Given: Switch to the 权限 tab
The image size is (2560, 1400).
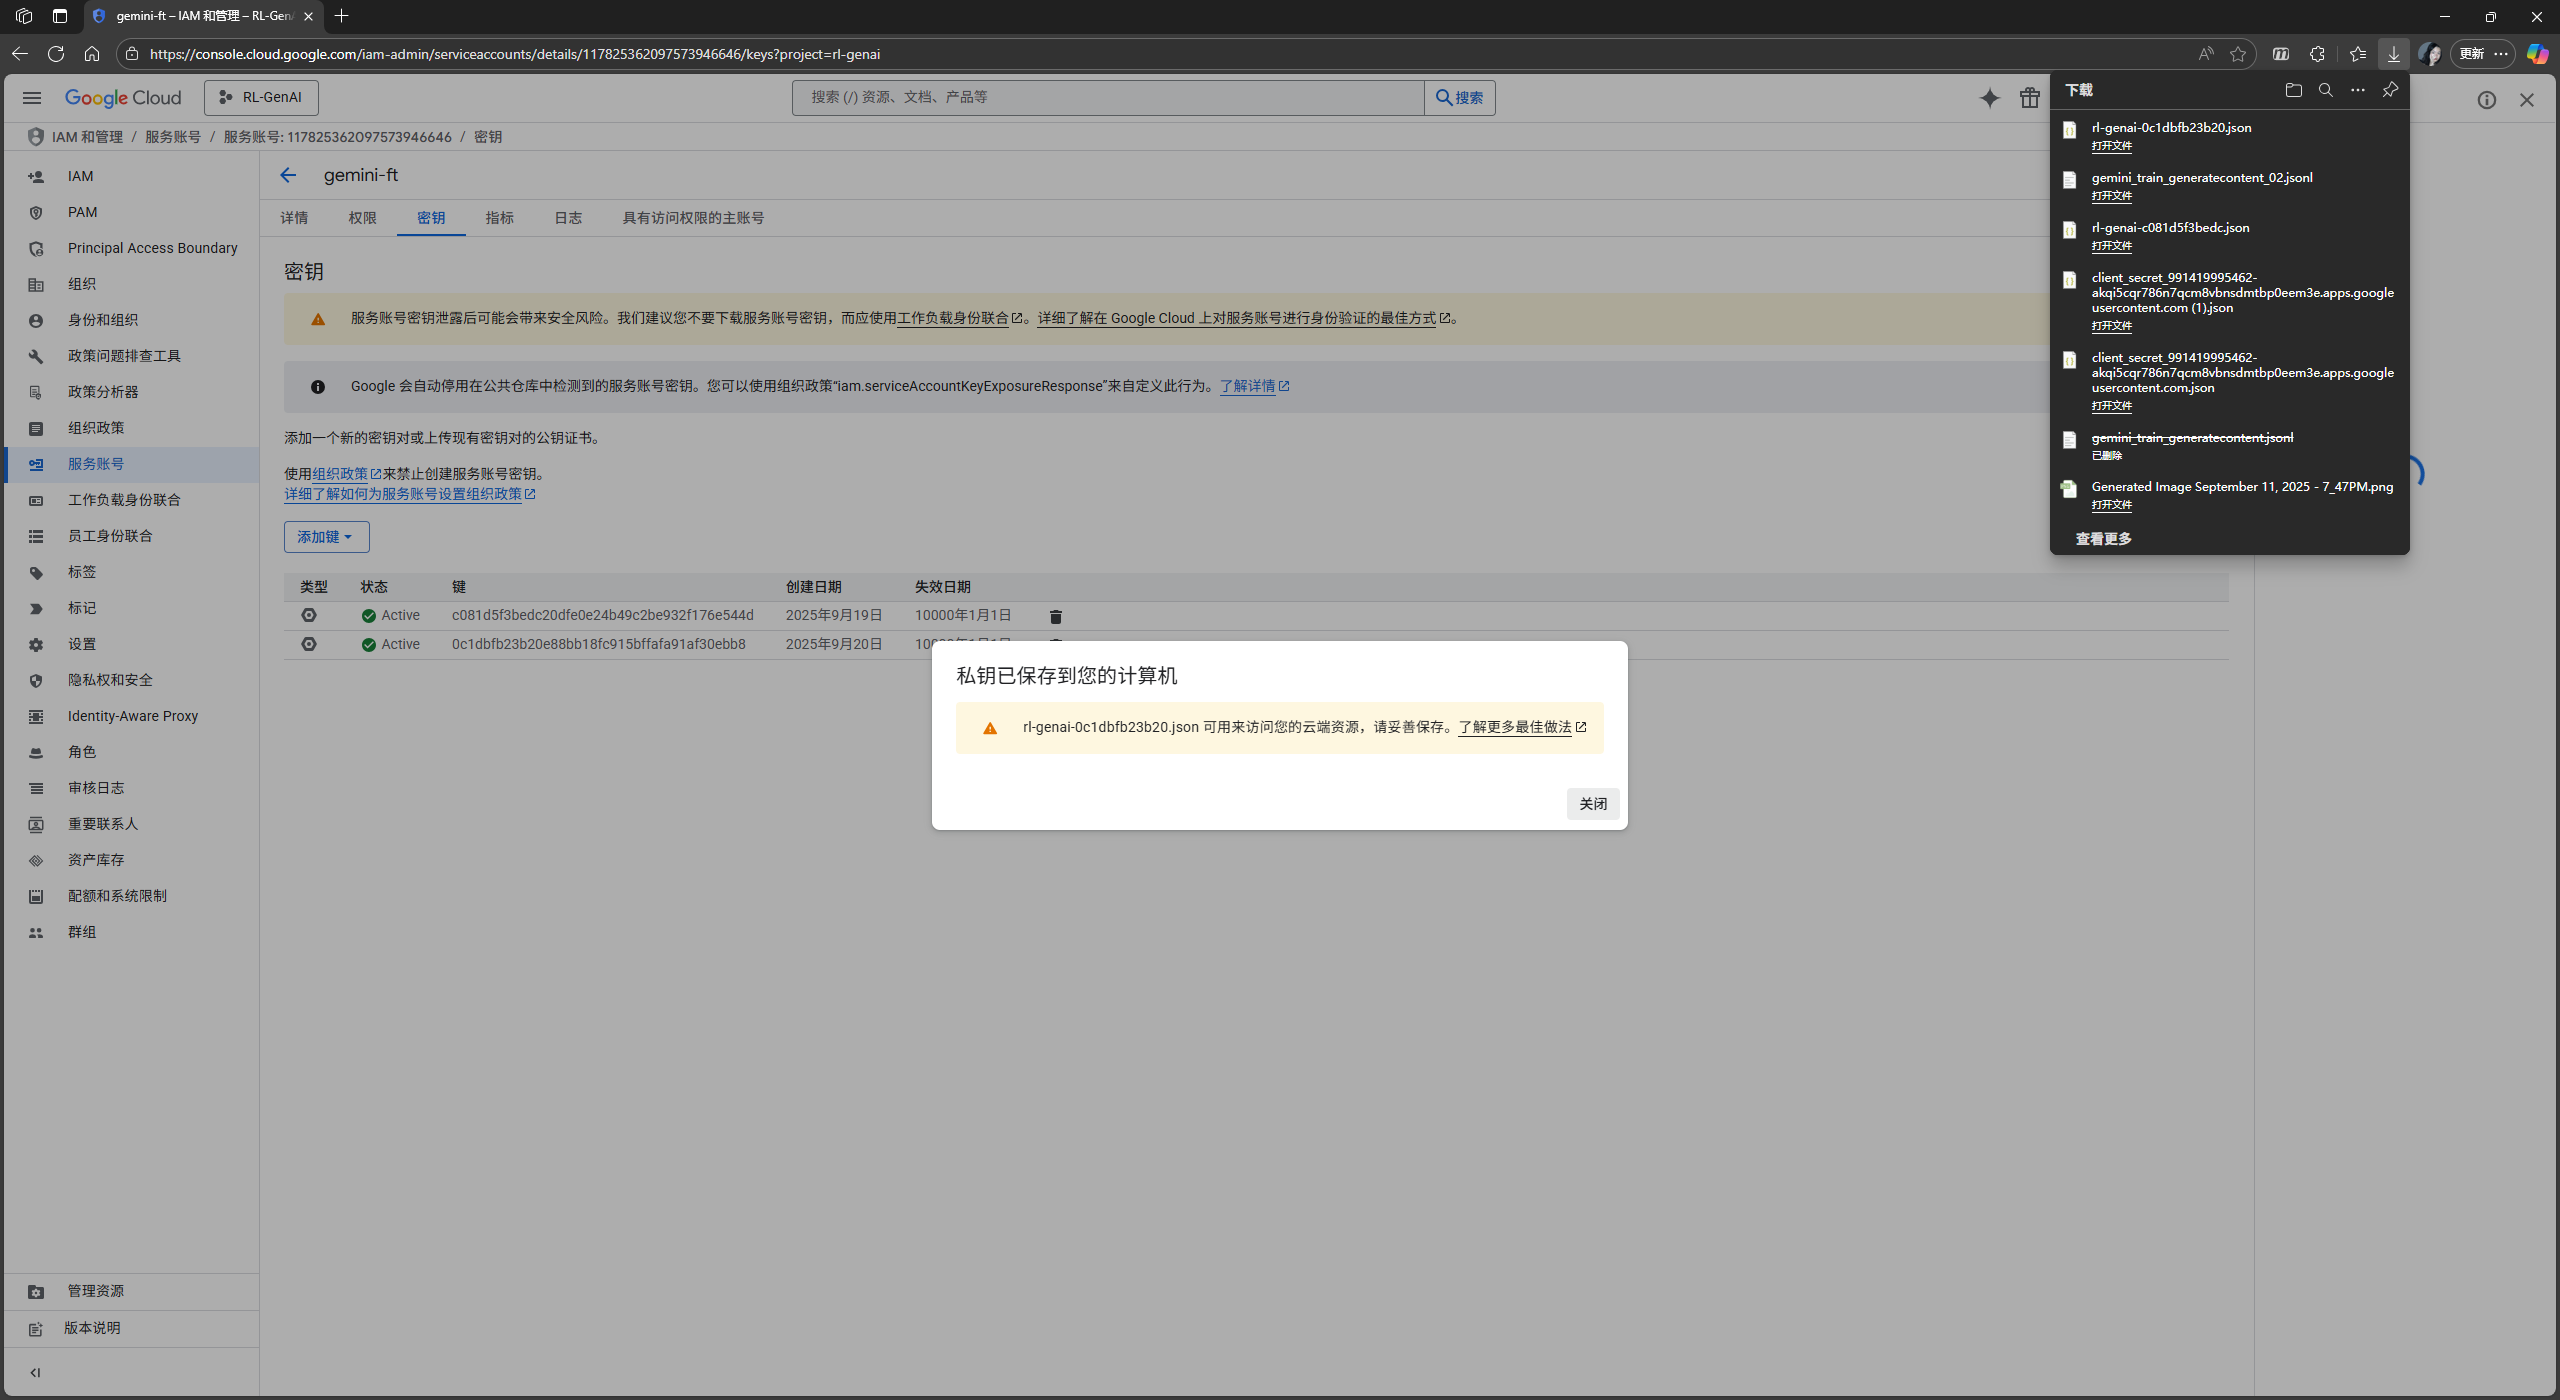Looking at the screenshot, I should point(362,218).
